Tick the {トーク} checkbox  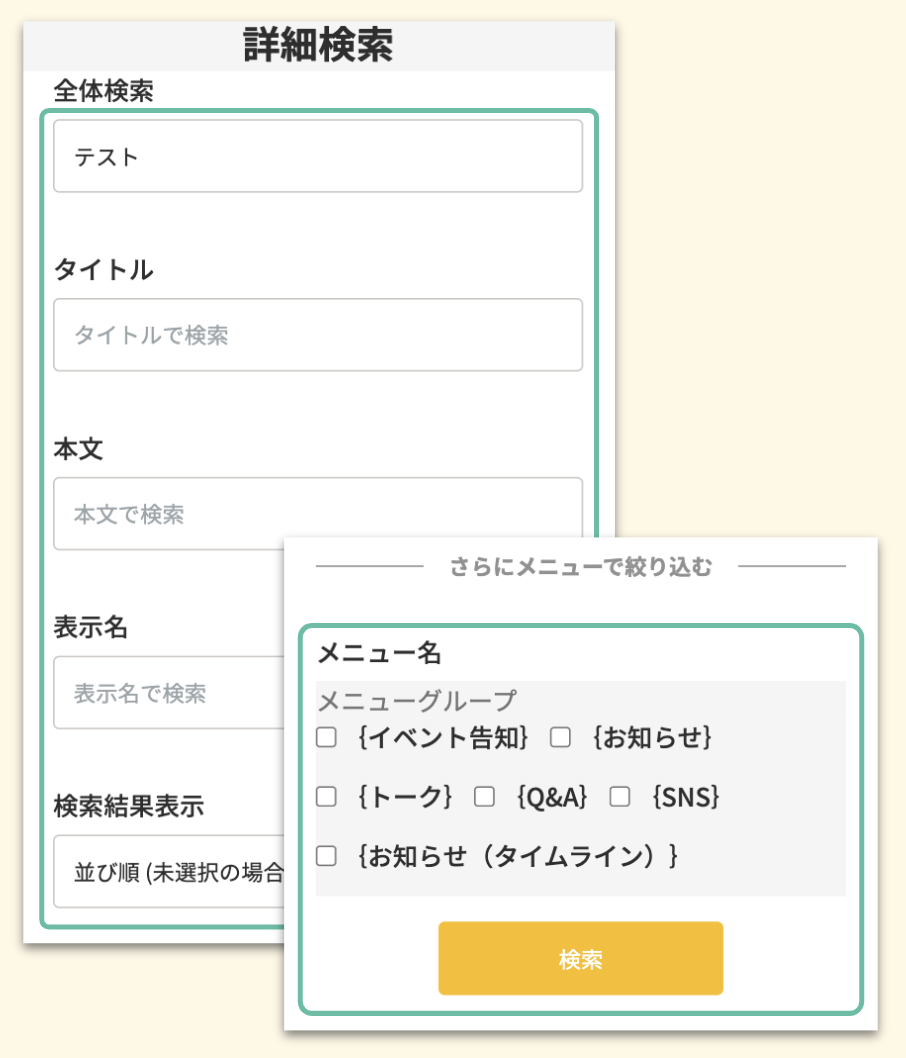(327, 797)
